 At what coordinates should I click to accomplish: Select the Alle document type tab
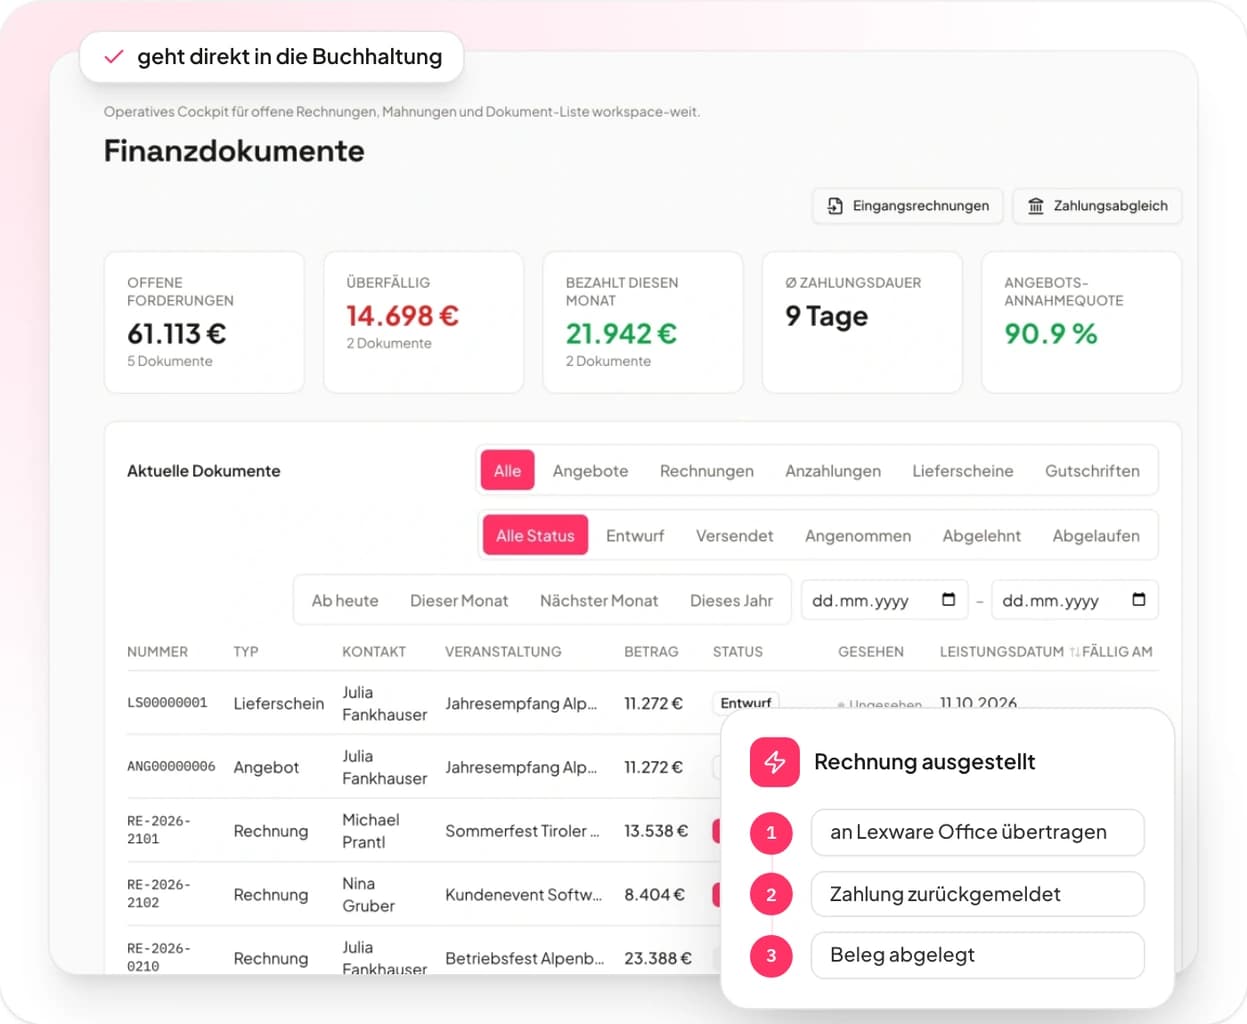[x=507, y=471]
